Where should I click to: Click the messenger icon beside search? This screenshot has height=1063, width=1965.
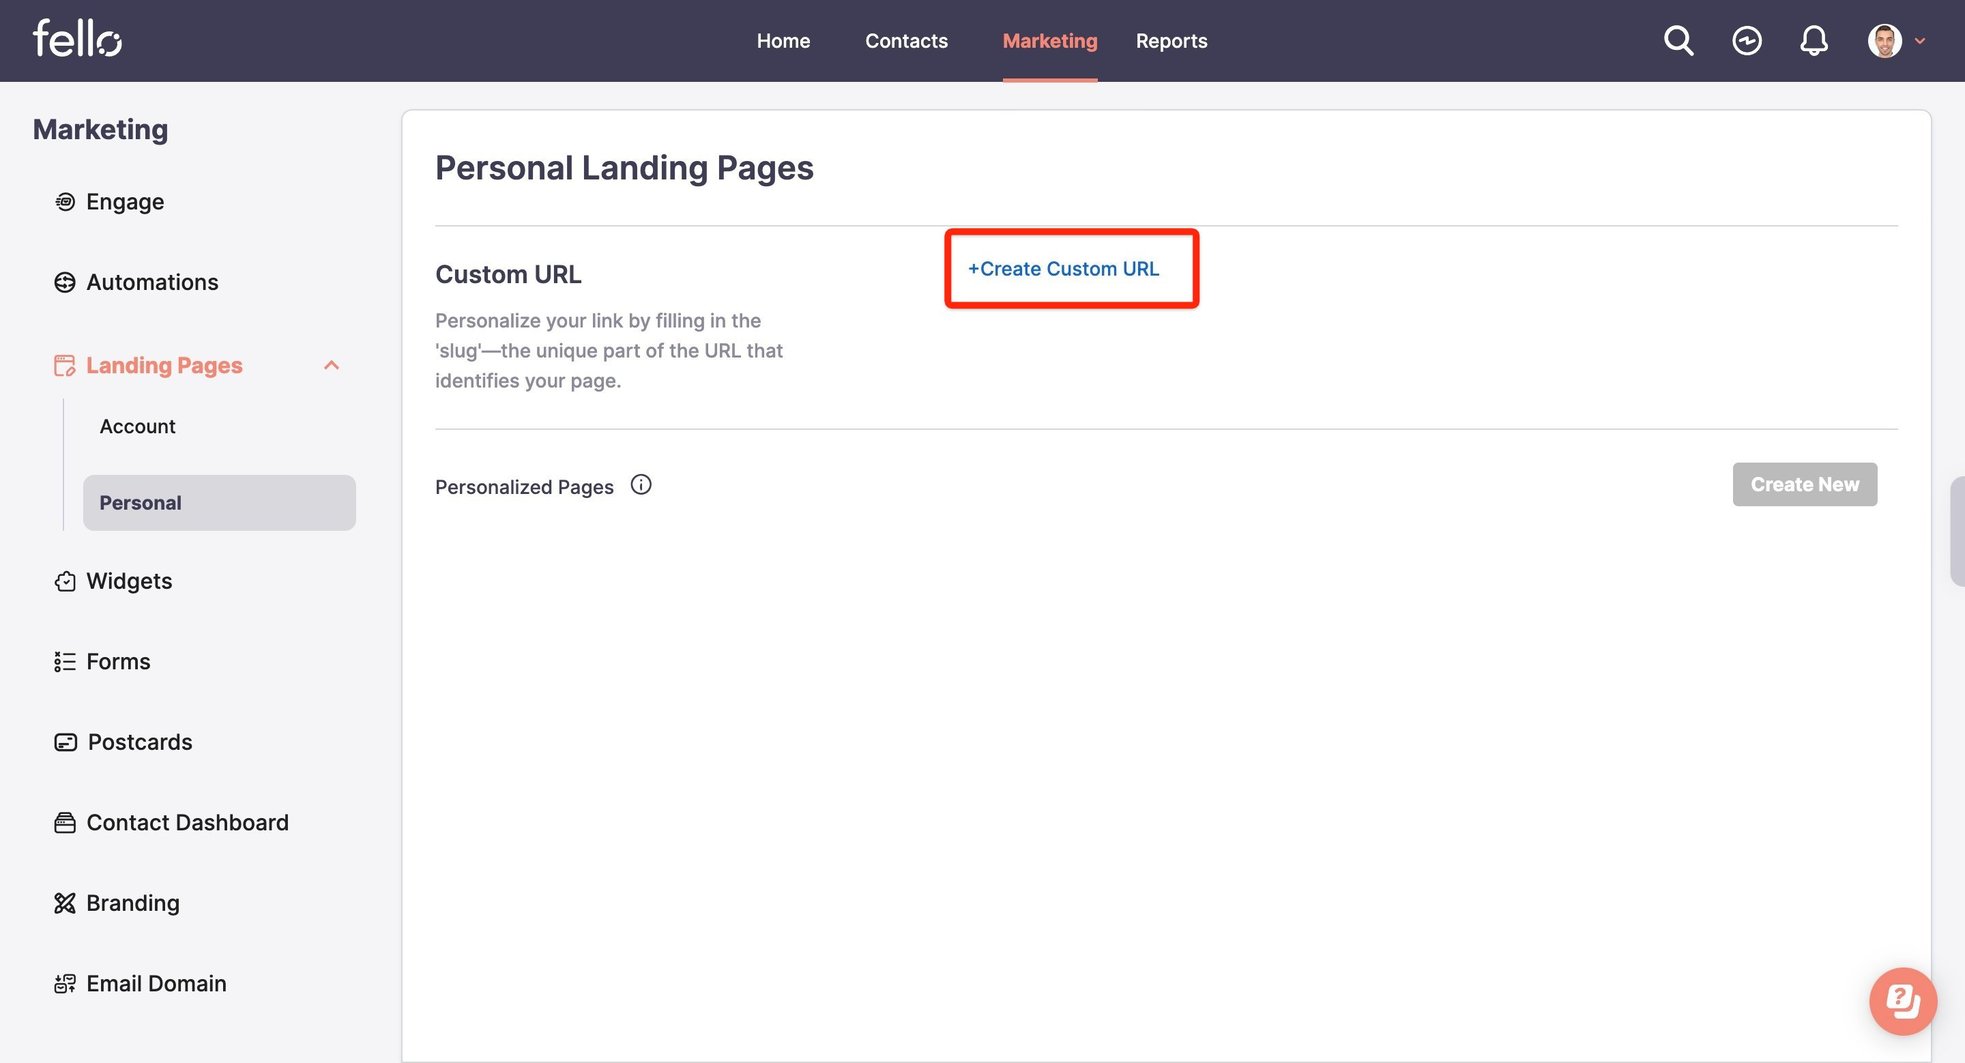[x=1746, y=40]
